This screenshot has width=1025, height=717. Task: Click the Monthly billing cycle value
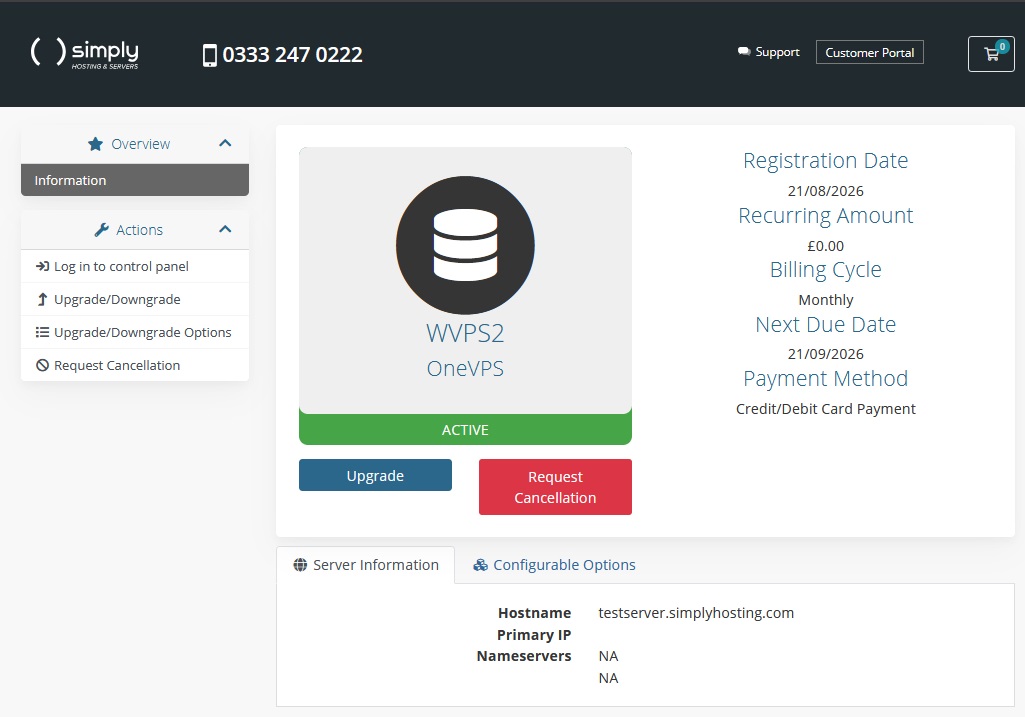(826, 300)
